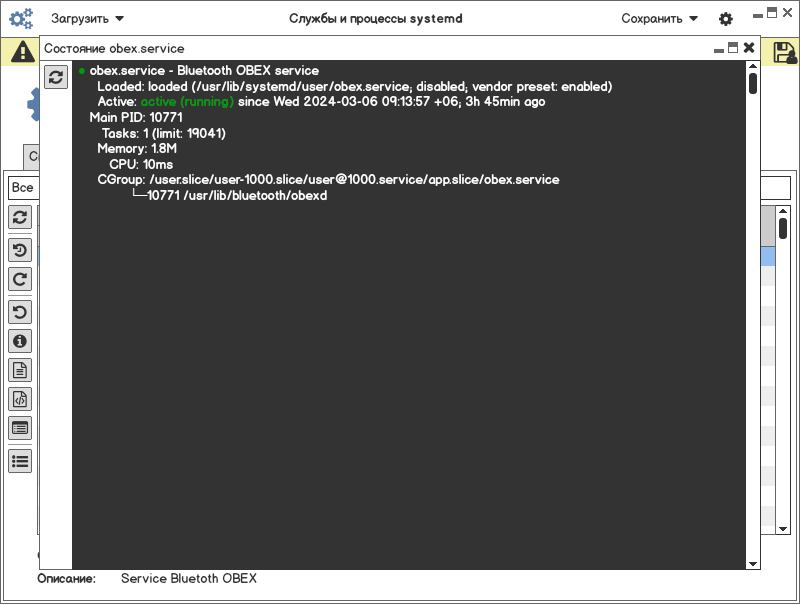This screenshot has height=604, width=800.
Task: Click the Все filter field
Action: pyautogui.click(x=23, y=188)
